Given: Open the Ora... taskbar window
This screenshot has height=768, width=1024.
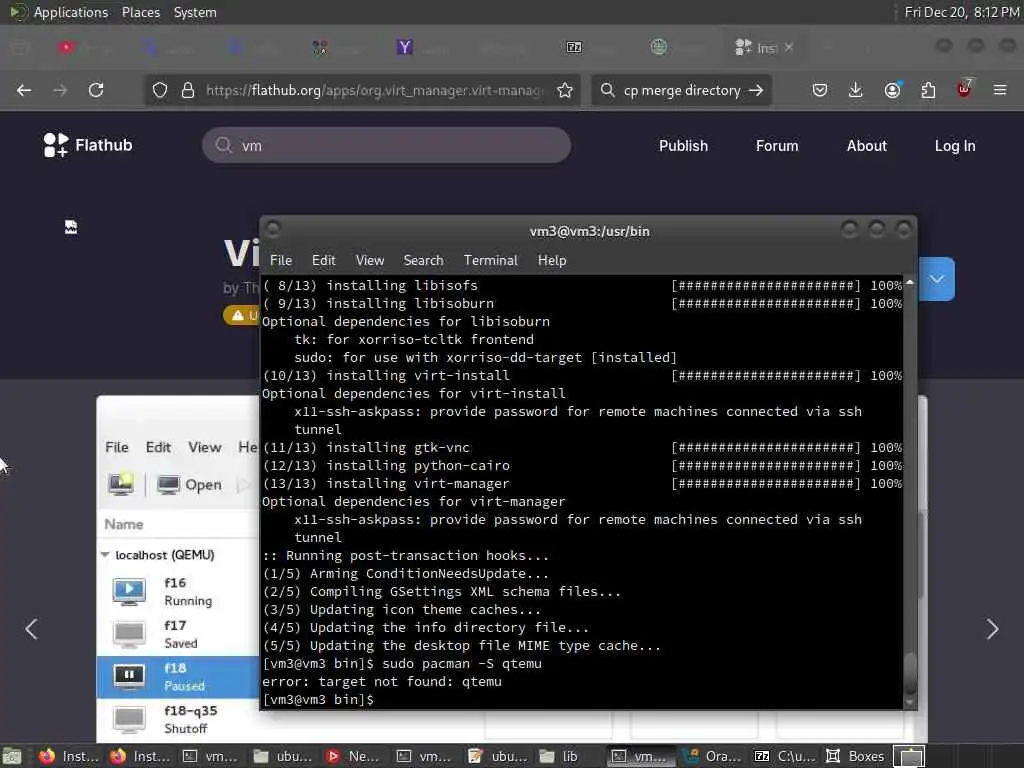Looking at the screenshot, I should coord(712,756).
